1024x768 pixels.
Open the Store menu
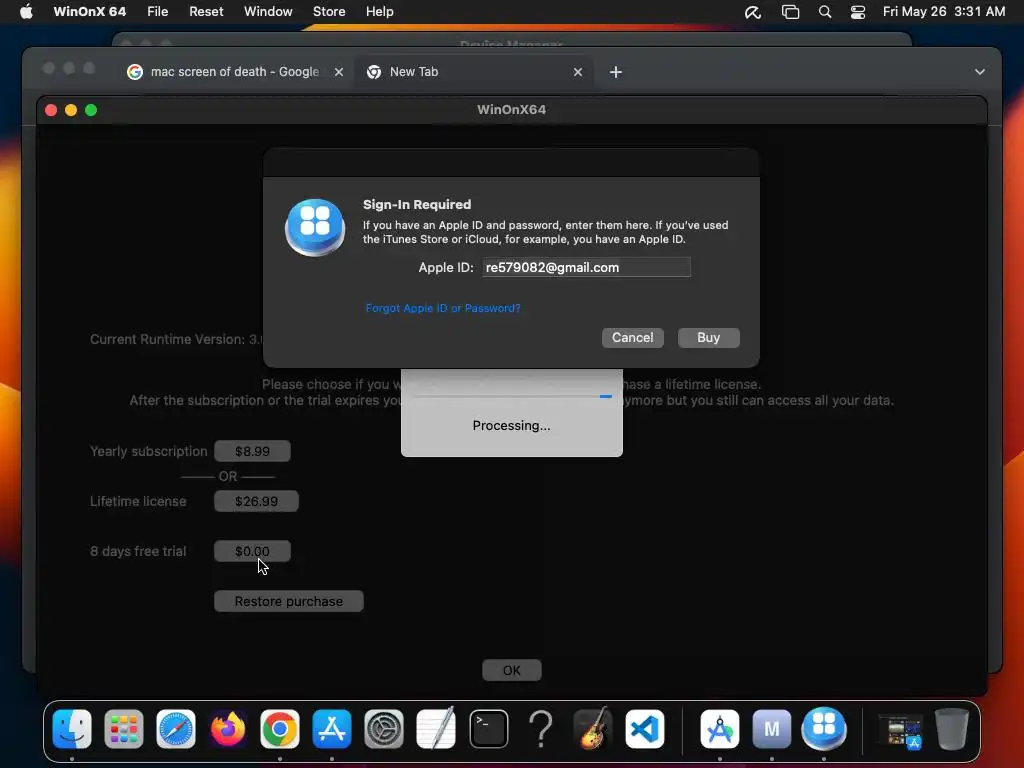(x=329, y=12)
